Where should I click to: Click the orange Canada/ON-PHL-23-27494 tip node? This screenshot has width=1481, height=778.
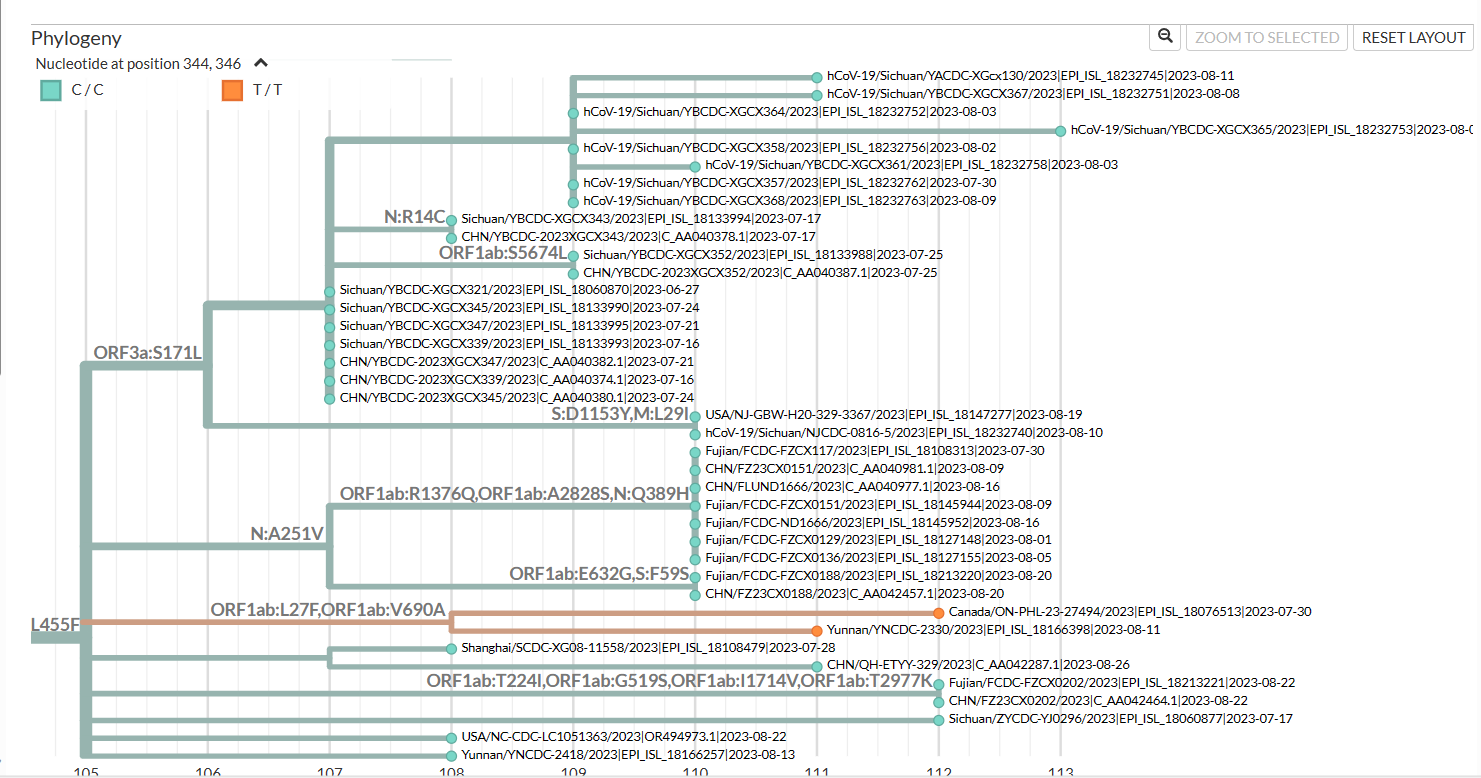pyautogui.click(x=937, y=611)
